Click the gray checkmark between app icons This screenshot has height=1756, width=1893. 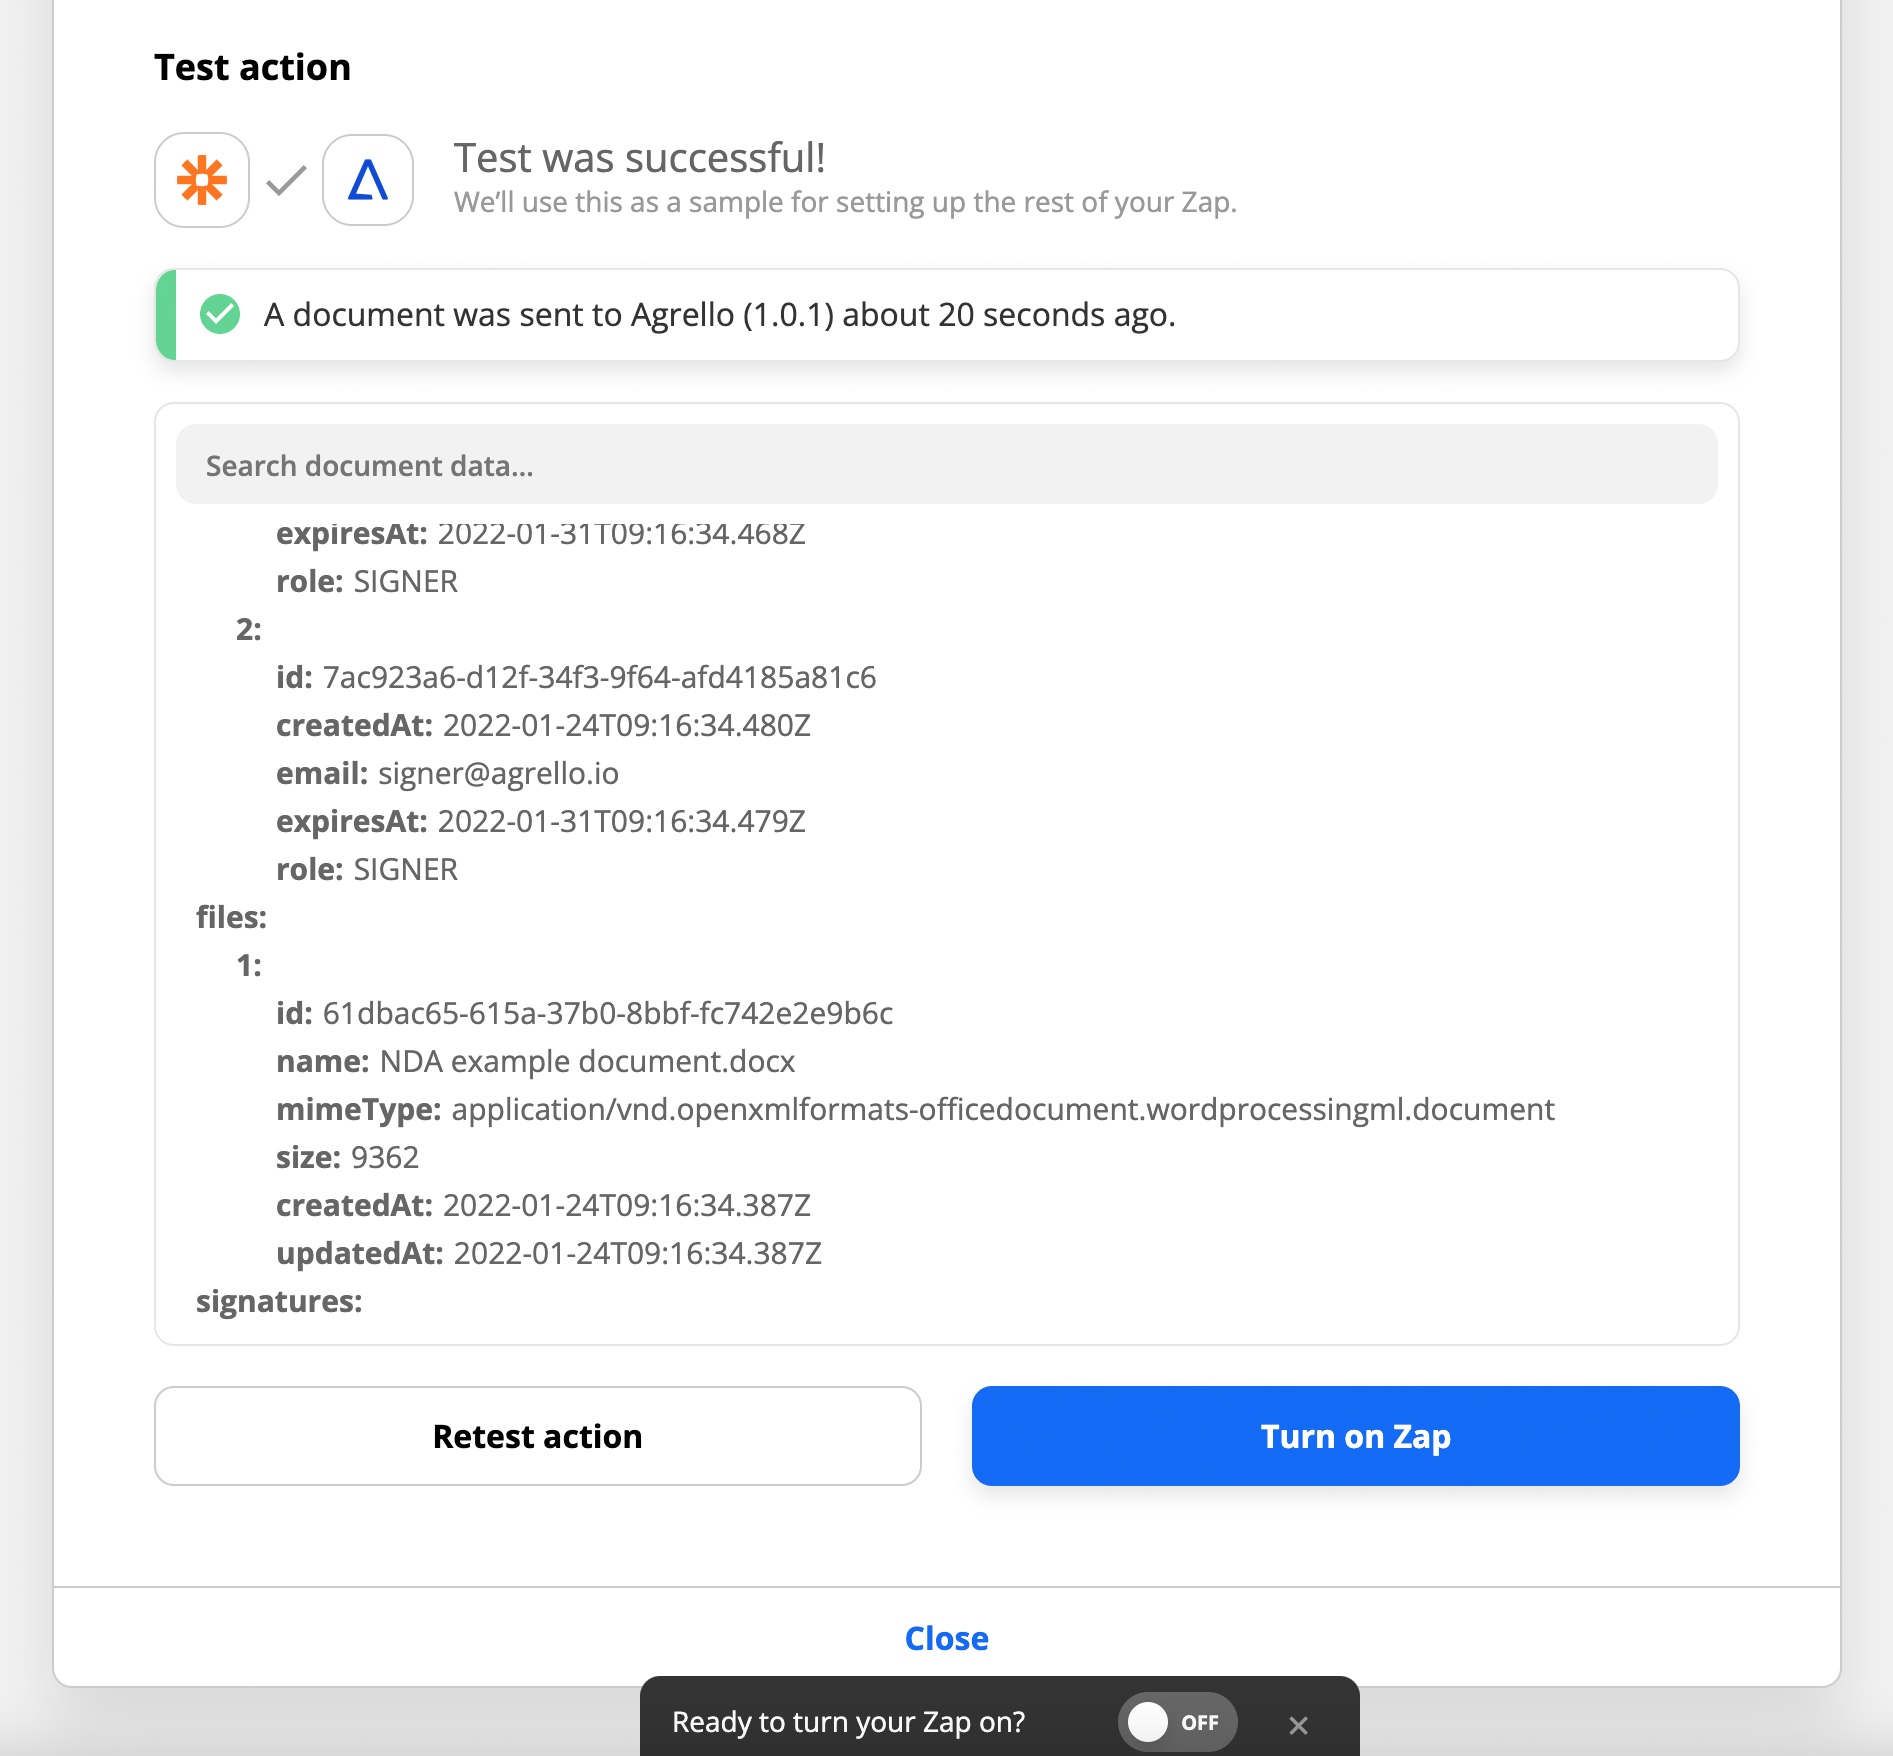[x=286, y=180]
